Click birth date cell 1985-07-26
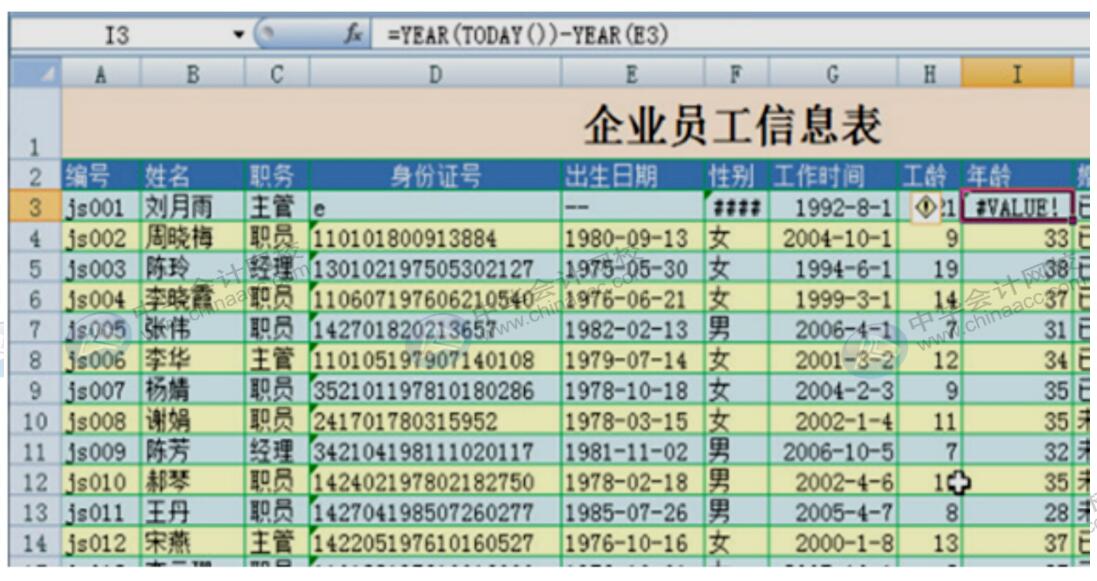Image resolution: width=1097 pixels, height=581 pixels. (632, 512)
